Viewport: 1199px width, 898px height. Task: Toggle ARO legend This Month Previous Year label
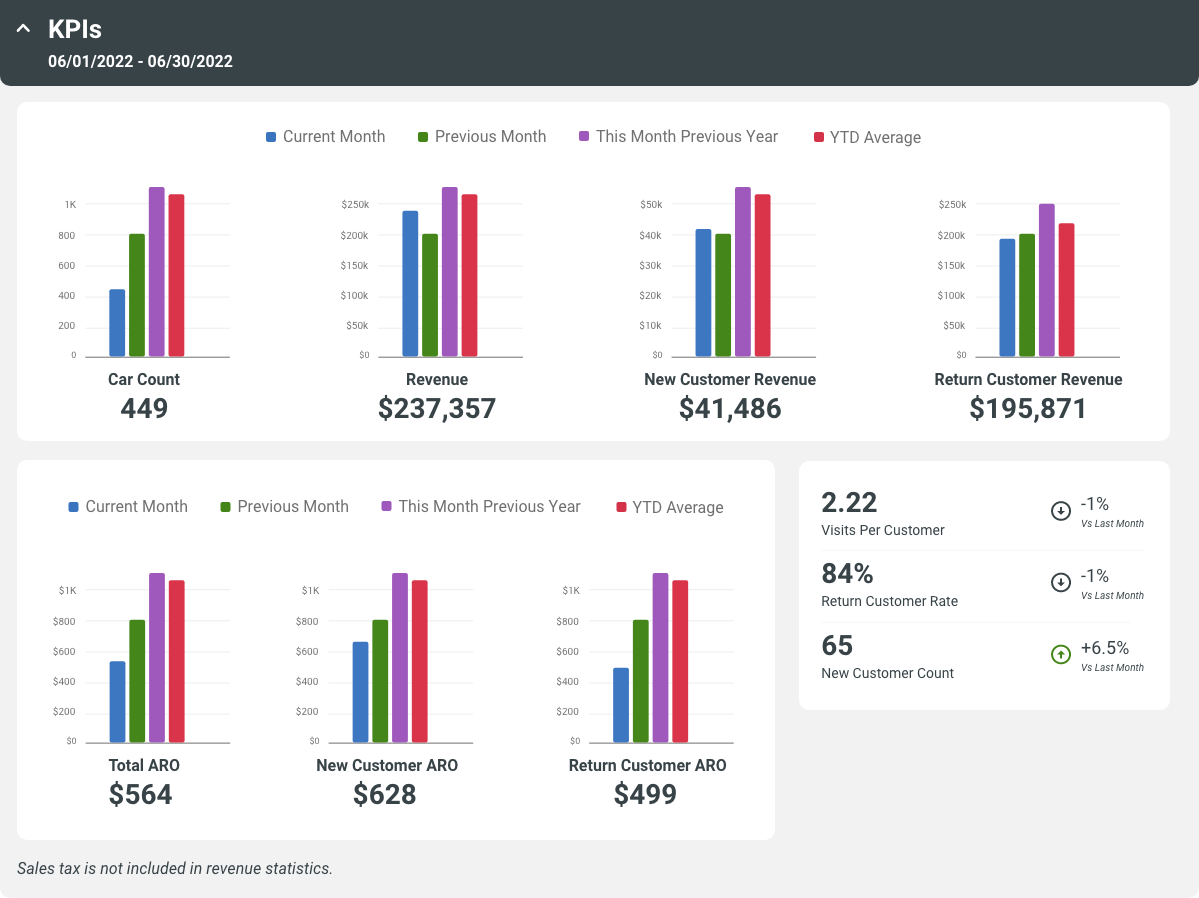tap(489, 506)
